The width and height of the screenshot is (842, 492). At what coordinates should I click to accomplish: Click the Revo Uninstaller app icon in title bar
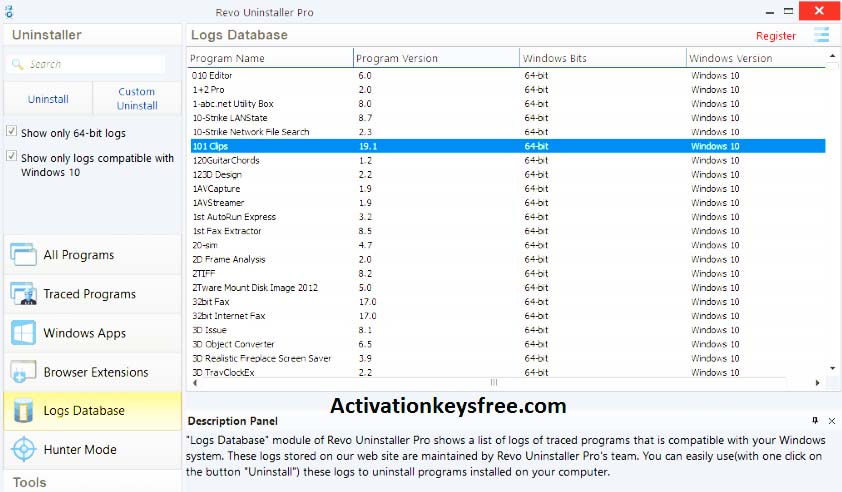[9, 11]
